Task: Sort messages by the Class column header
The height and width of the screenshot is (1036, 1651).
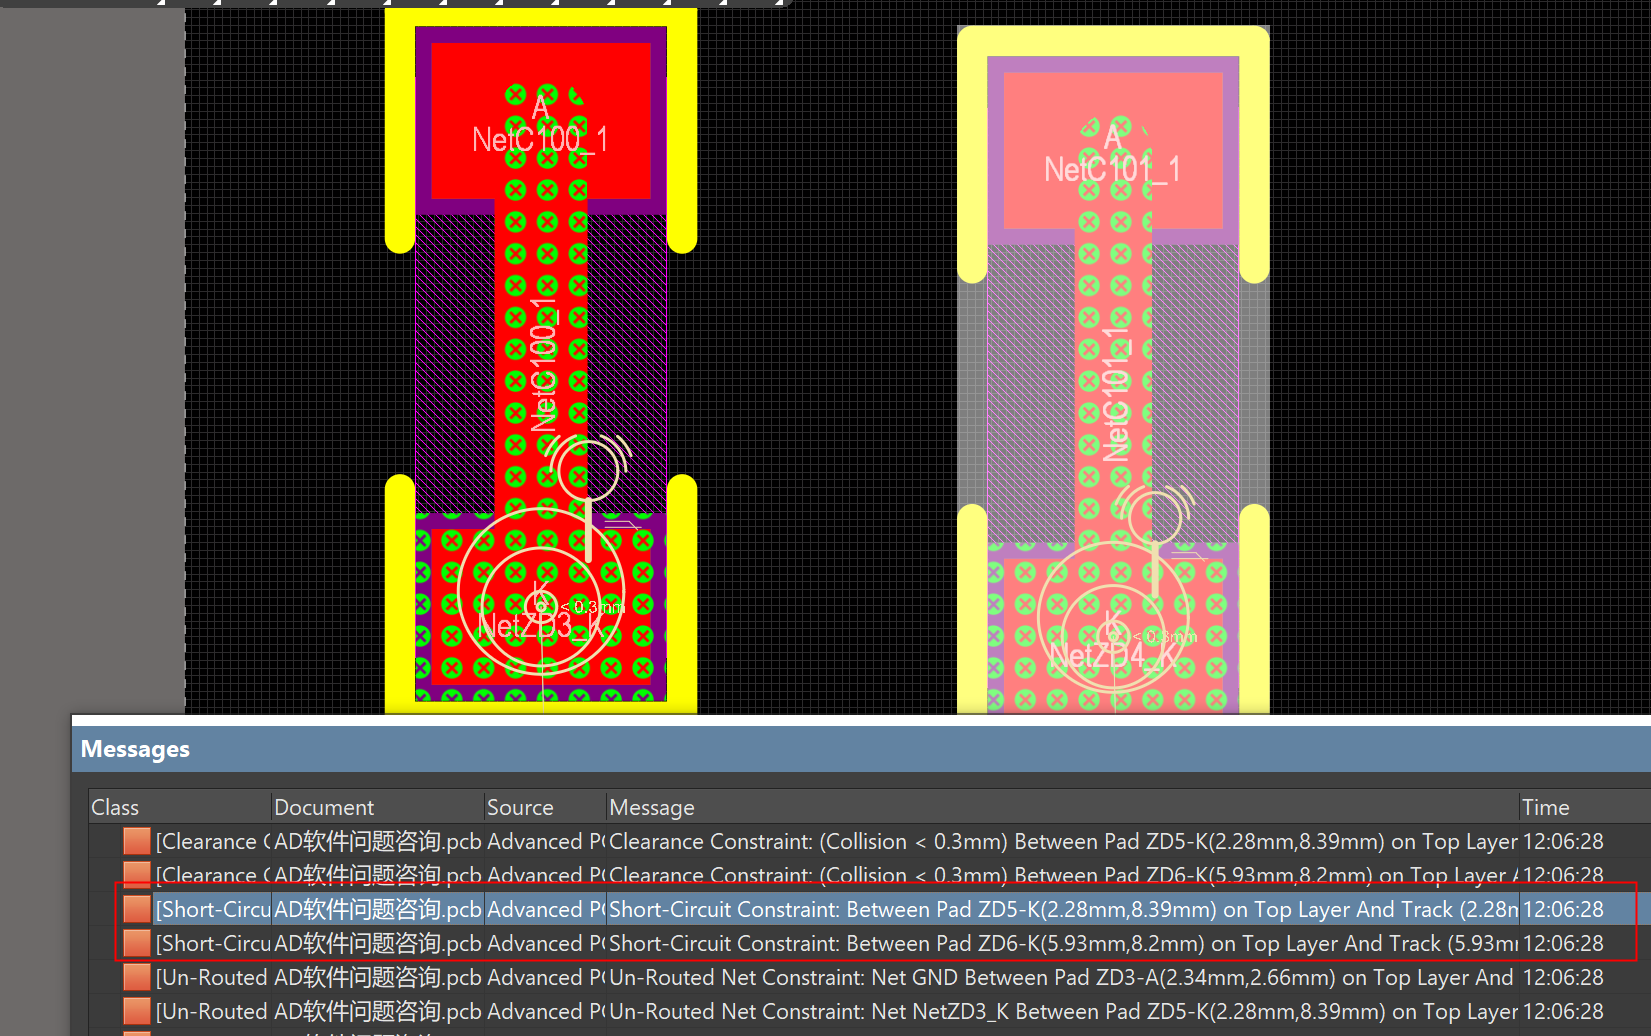Action: pyautogui.click(x=115, y=807)
